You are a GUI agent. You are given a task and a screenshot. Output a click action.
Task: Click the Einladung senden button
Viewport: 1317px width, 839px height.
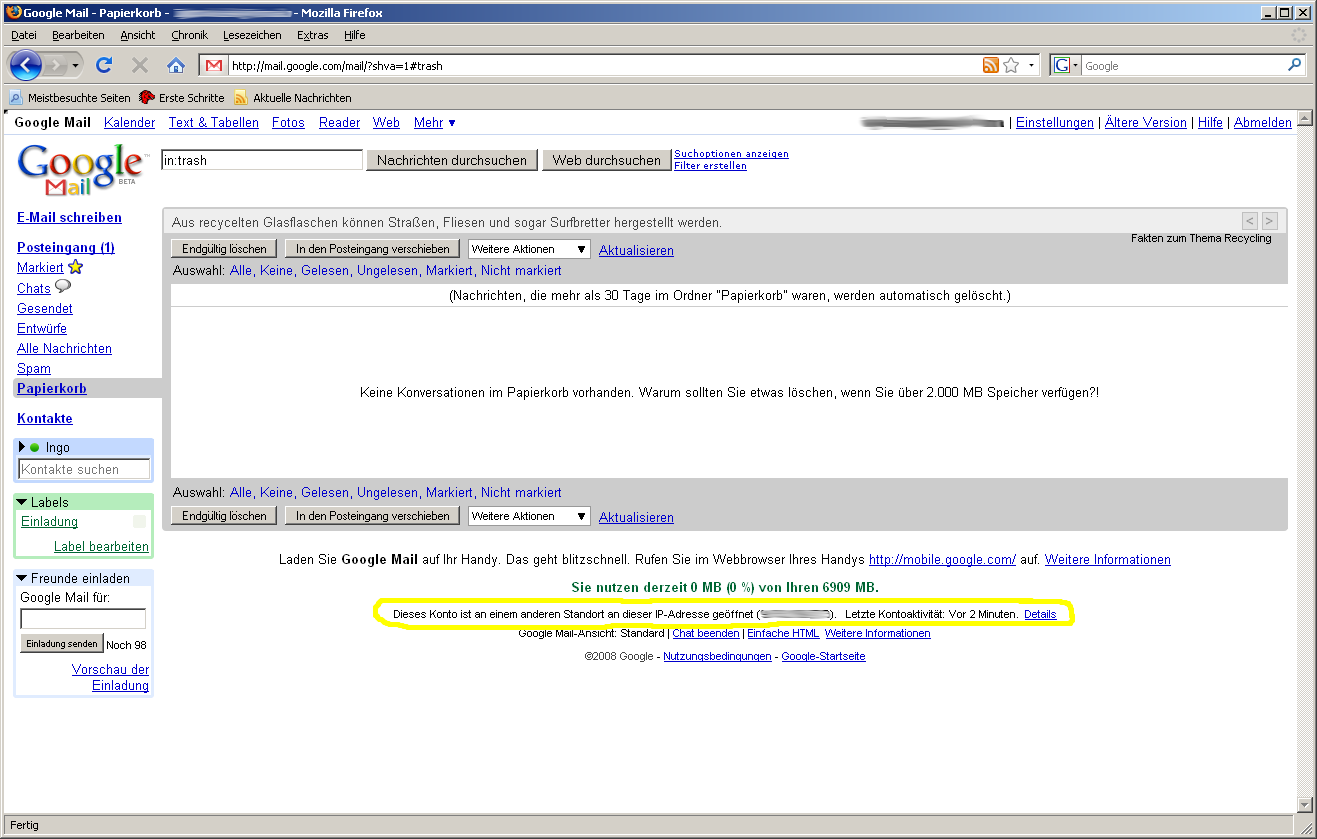[62, 644]
